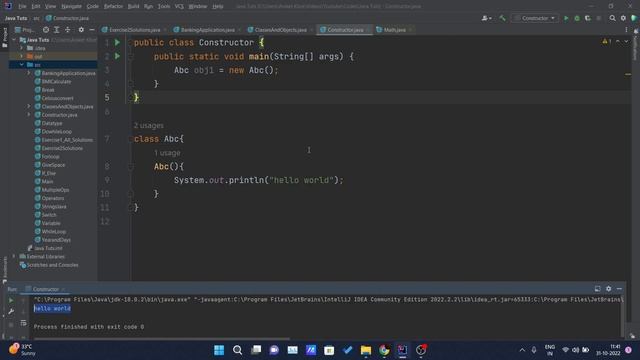Hide the Run panel with minus icon
Screen dimensions: 640x360
pyautogui.click(x=619, y=289)
